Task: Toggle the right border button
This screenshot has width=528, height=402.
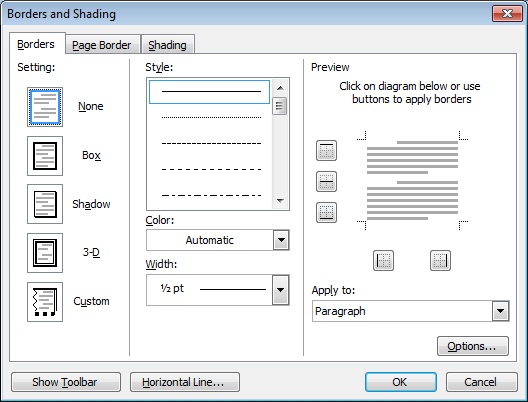Action: tap(440, 260)
